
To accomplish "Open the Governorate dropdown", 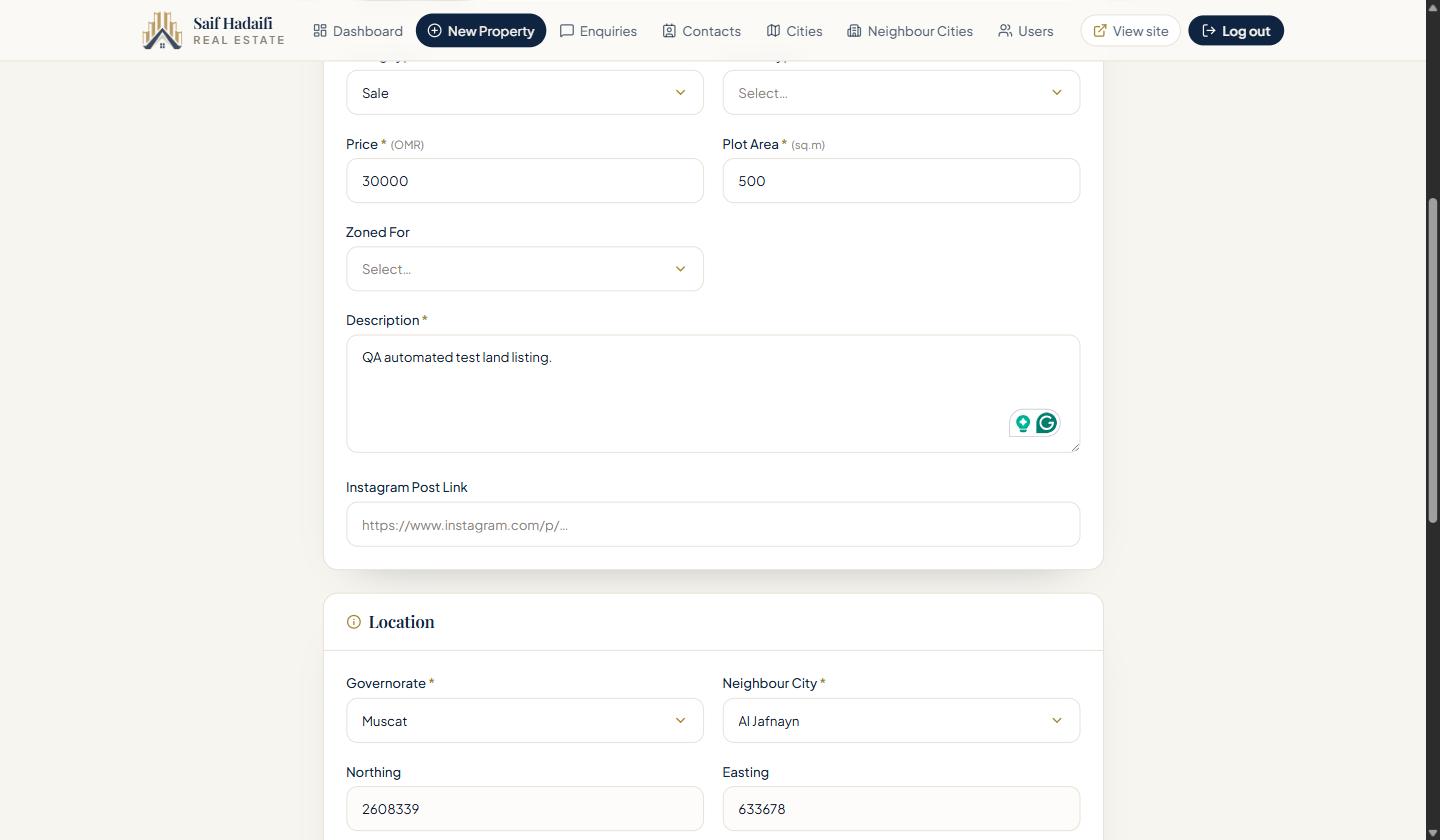I will [x=525, y=721].
